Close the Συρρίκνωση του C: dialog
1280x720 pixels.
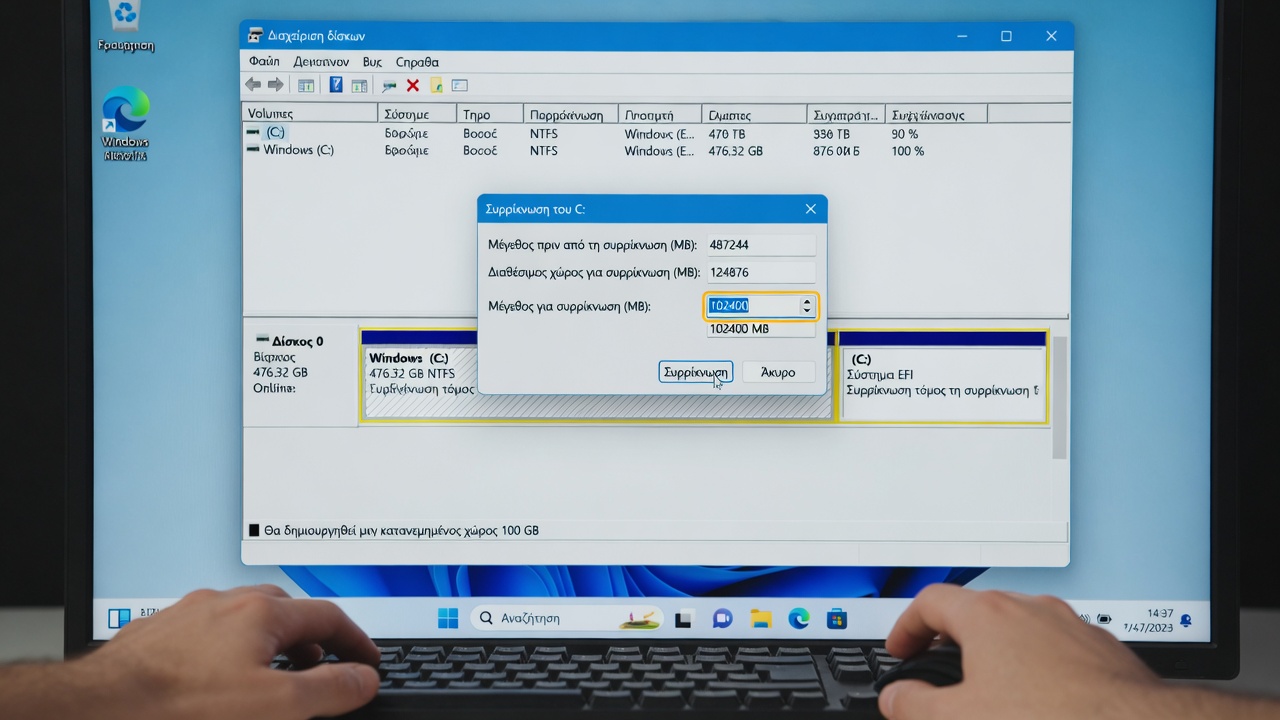coord(810,209)
